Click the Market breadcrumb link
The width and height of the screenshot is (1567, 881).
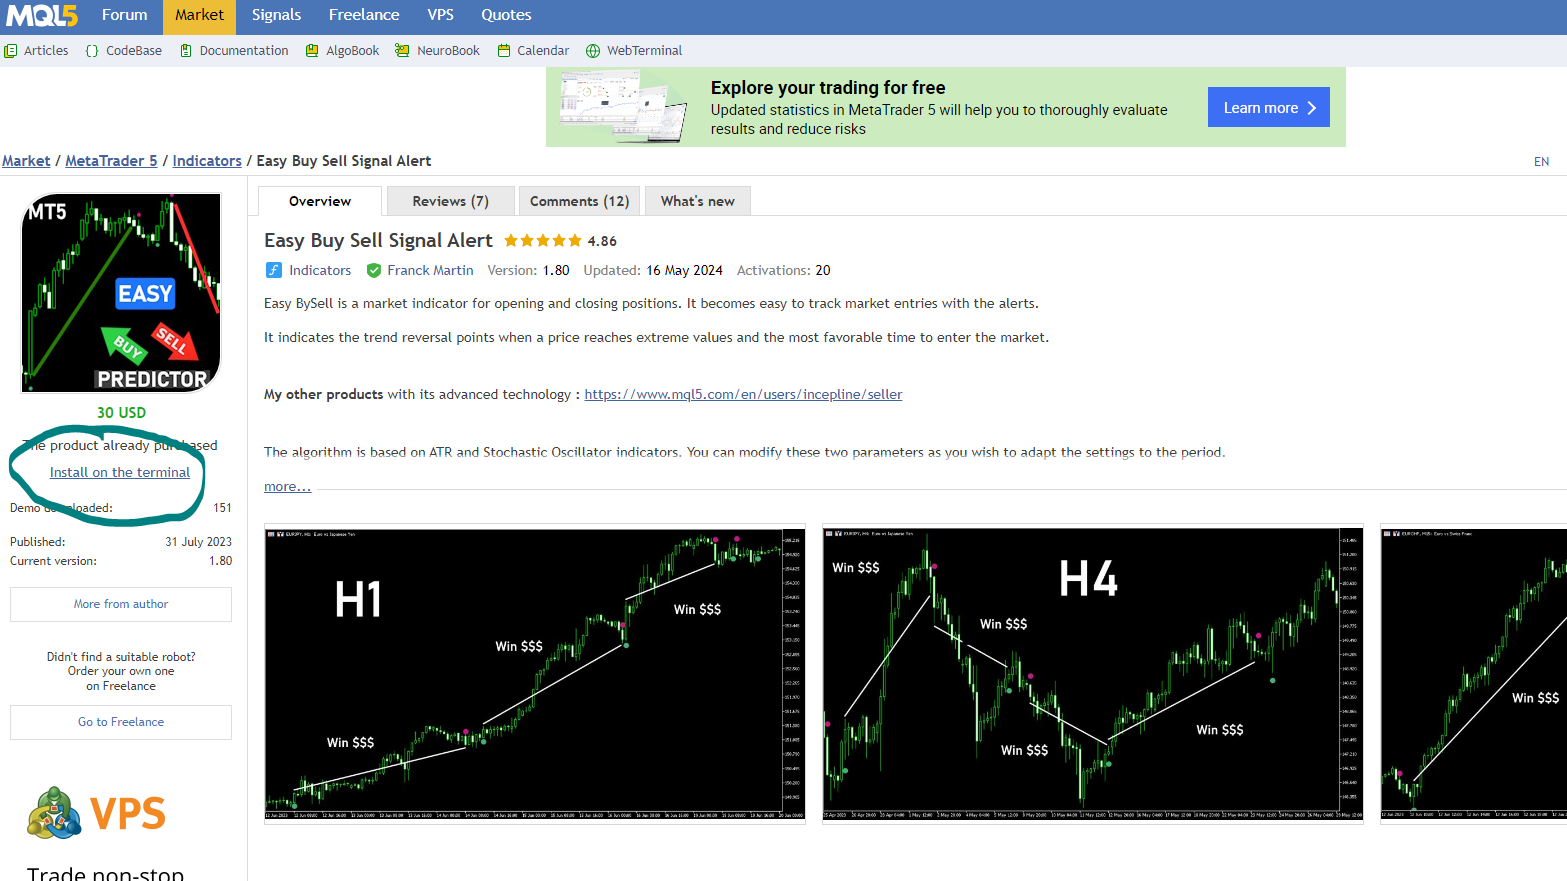26,161
